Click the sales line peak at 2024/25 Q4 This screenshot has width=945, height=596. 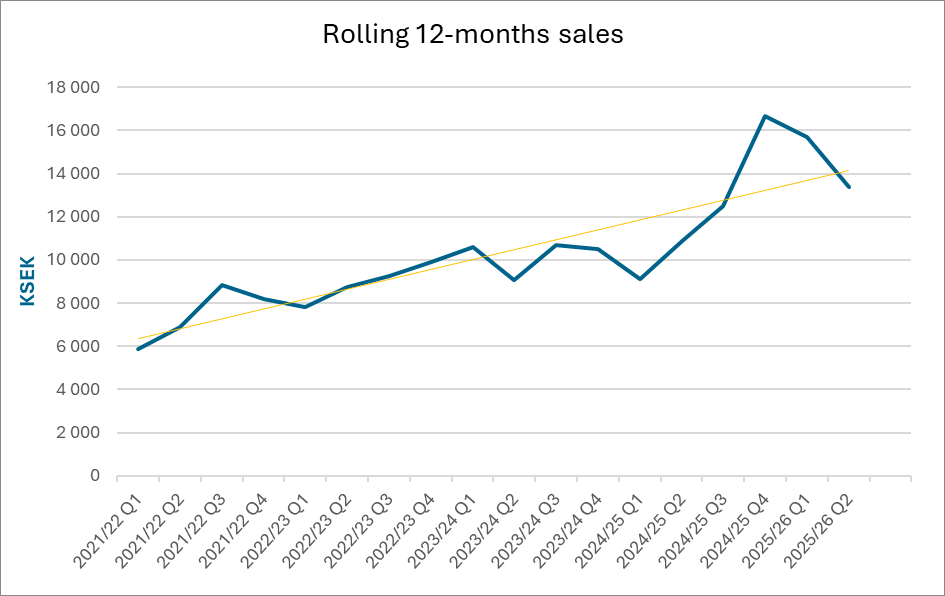pyautogui.click(x=765, y=116)
